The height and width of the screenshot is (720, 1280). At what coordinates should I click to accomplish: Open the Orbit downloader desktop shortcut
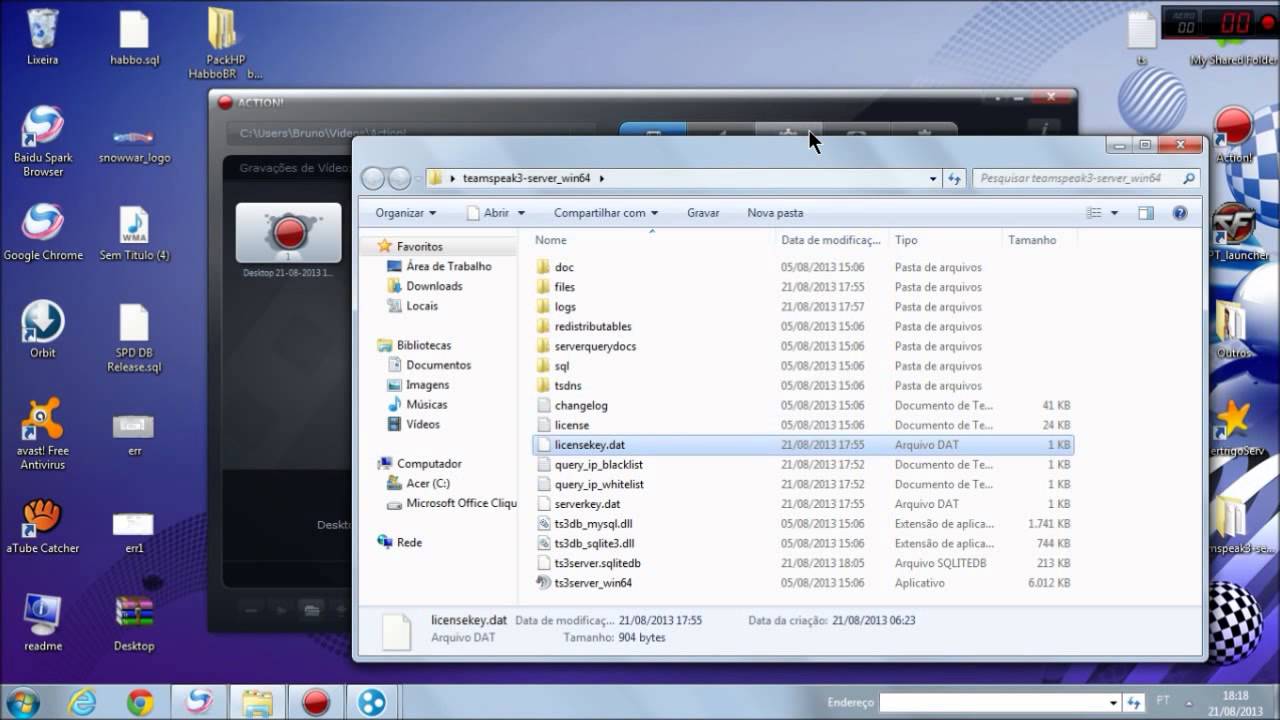tap(43, 329)
